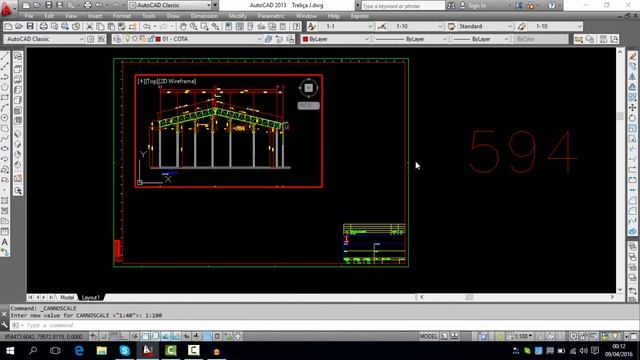Click the keyword search field in title bar

click(x=403, y=6)
